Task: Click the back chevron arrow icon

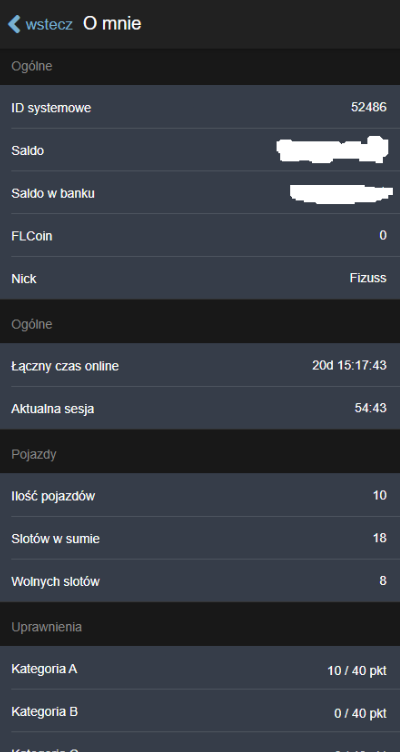Action: 14,24
